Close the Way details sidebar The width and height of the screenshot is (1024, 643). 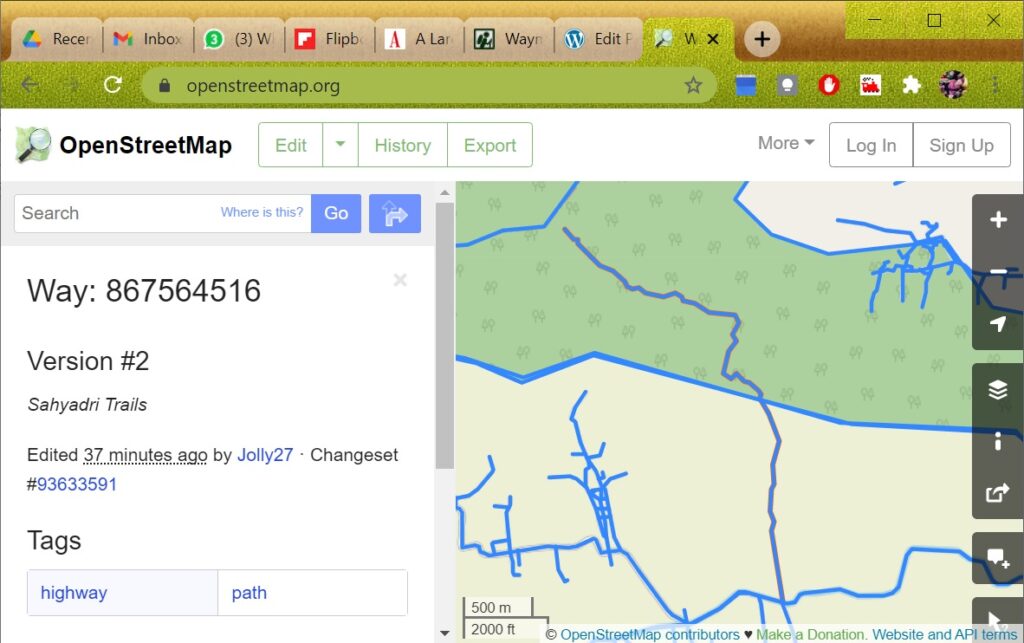[x=400, y=280]
